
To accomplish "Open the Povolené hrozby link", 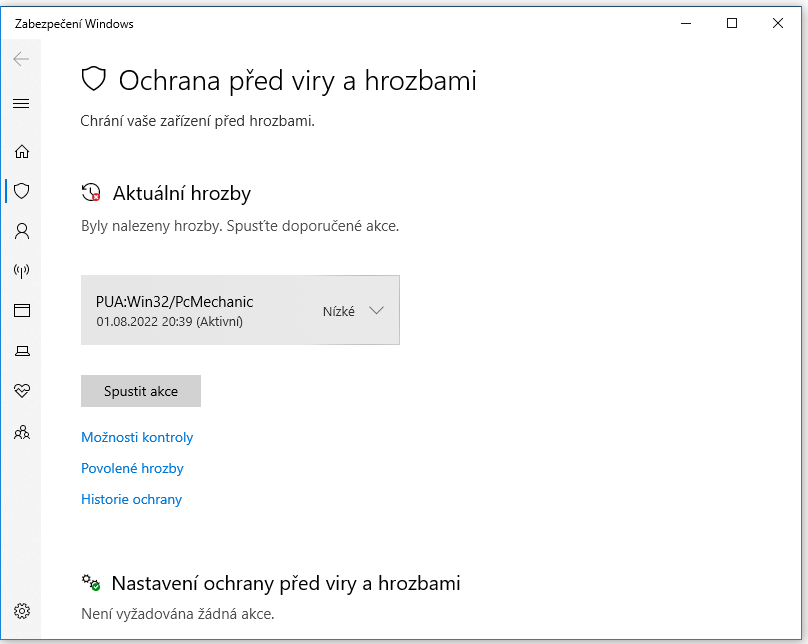I will [132, 468].
